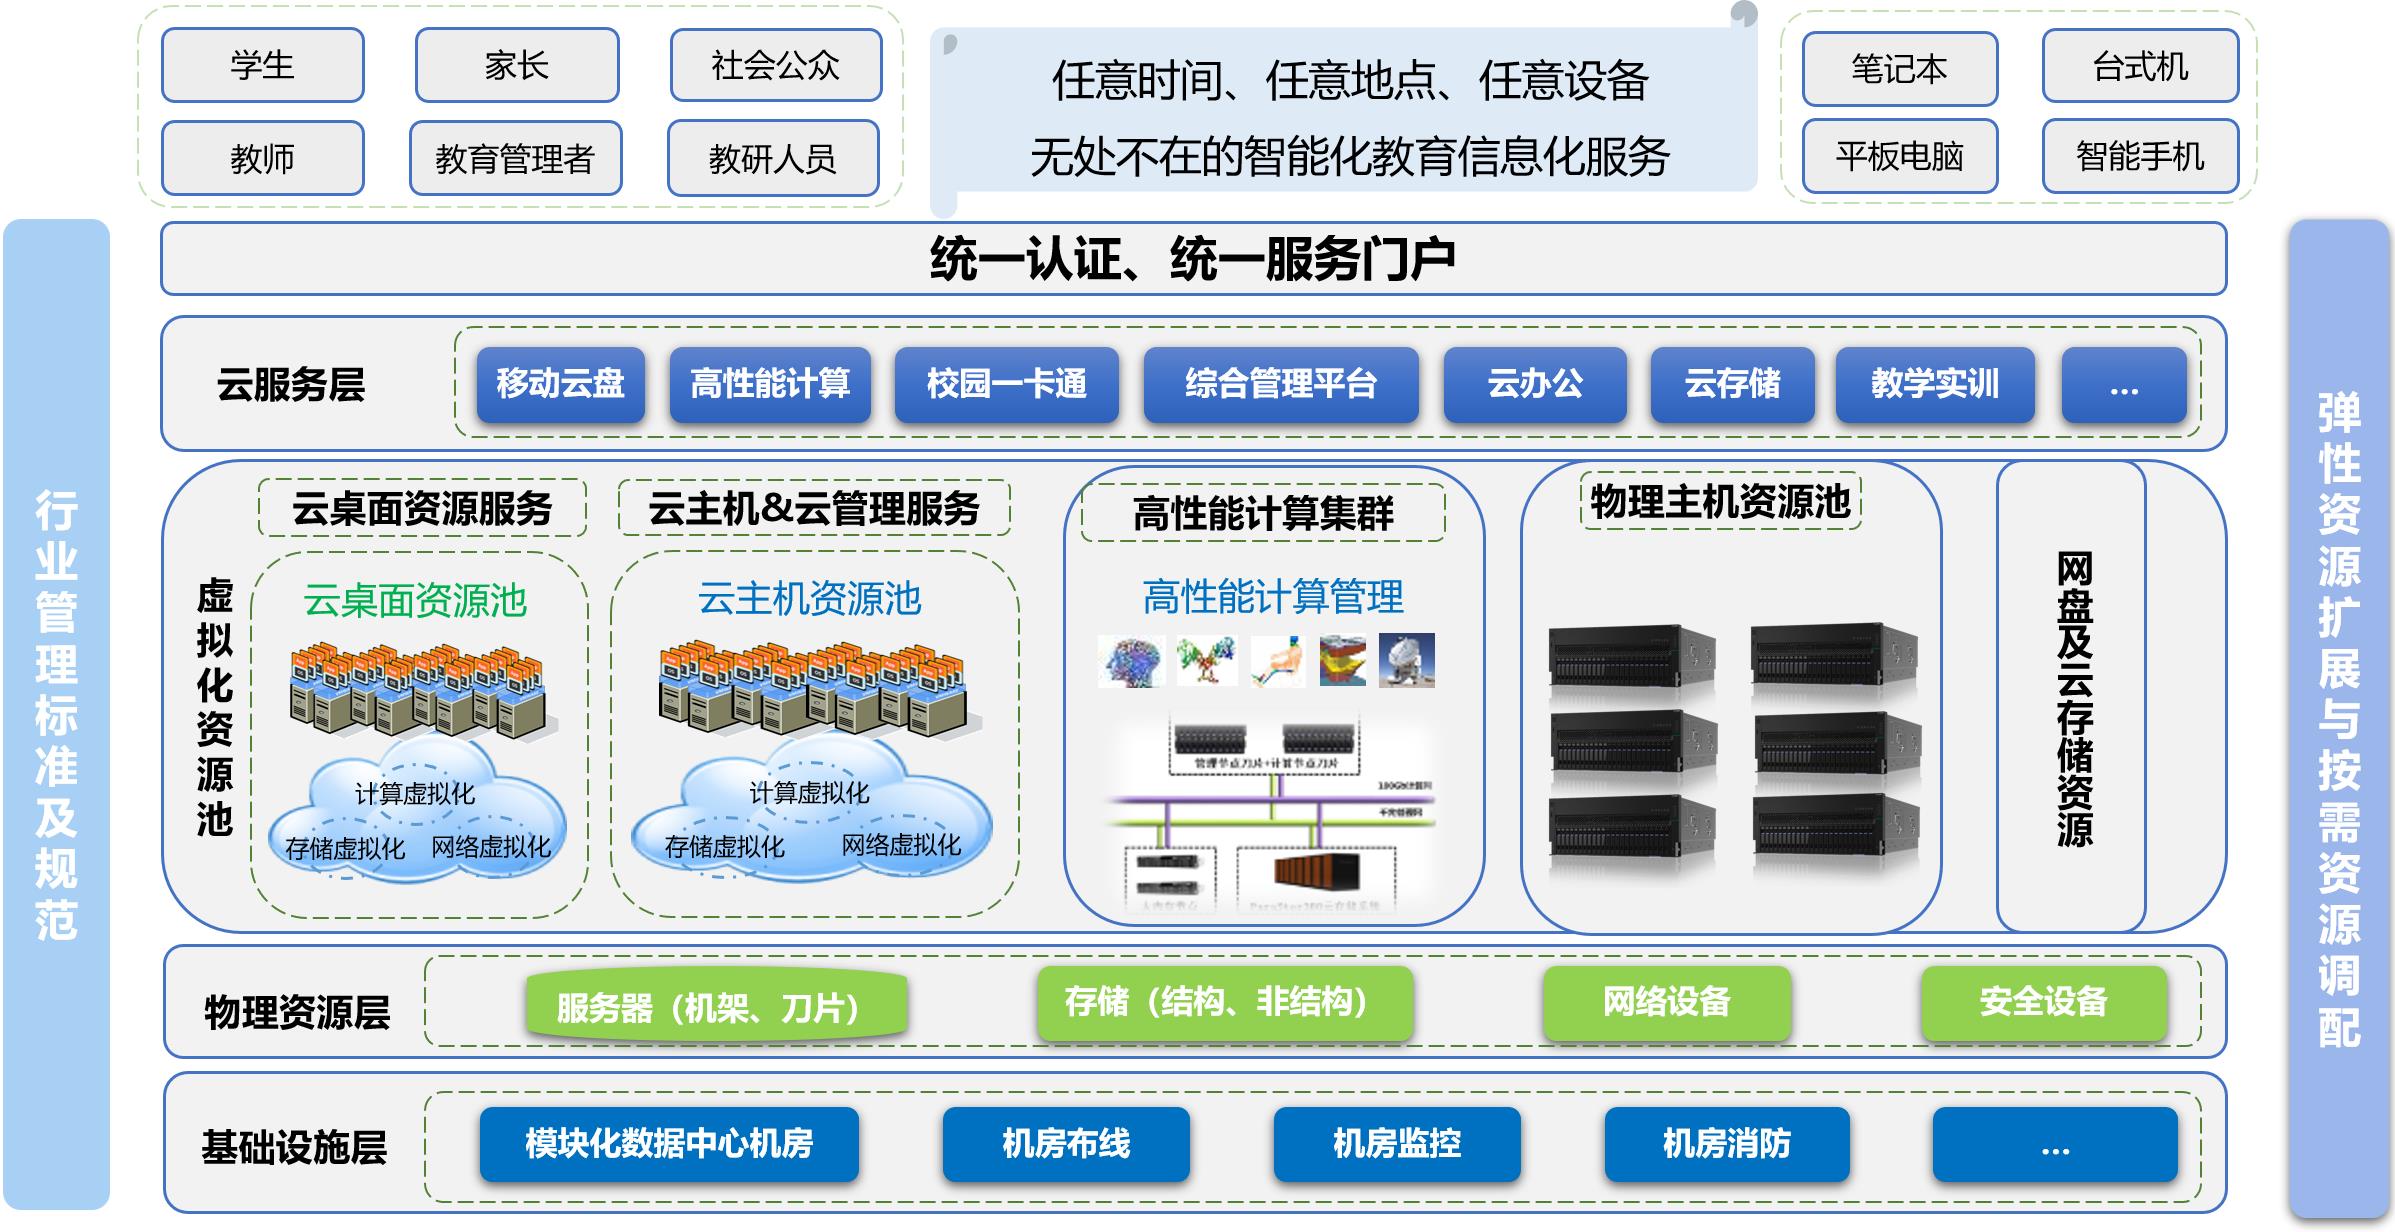
Task: Select the 移动云盘 service button
Action: click(x=560, y=384)
